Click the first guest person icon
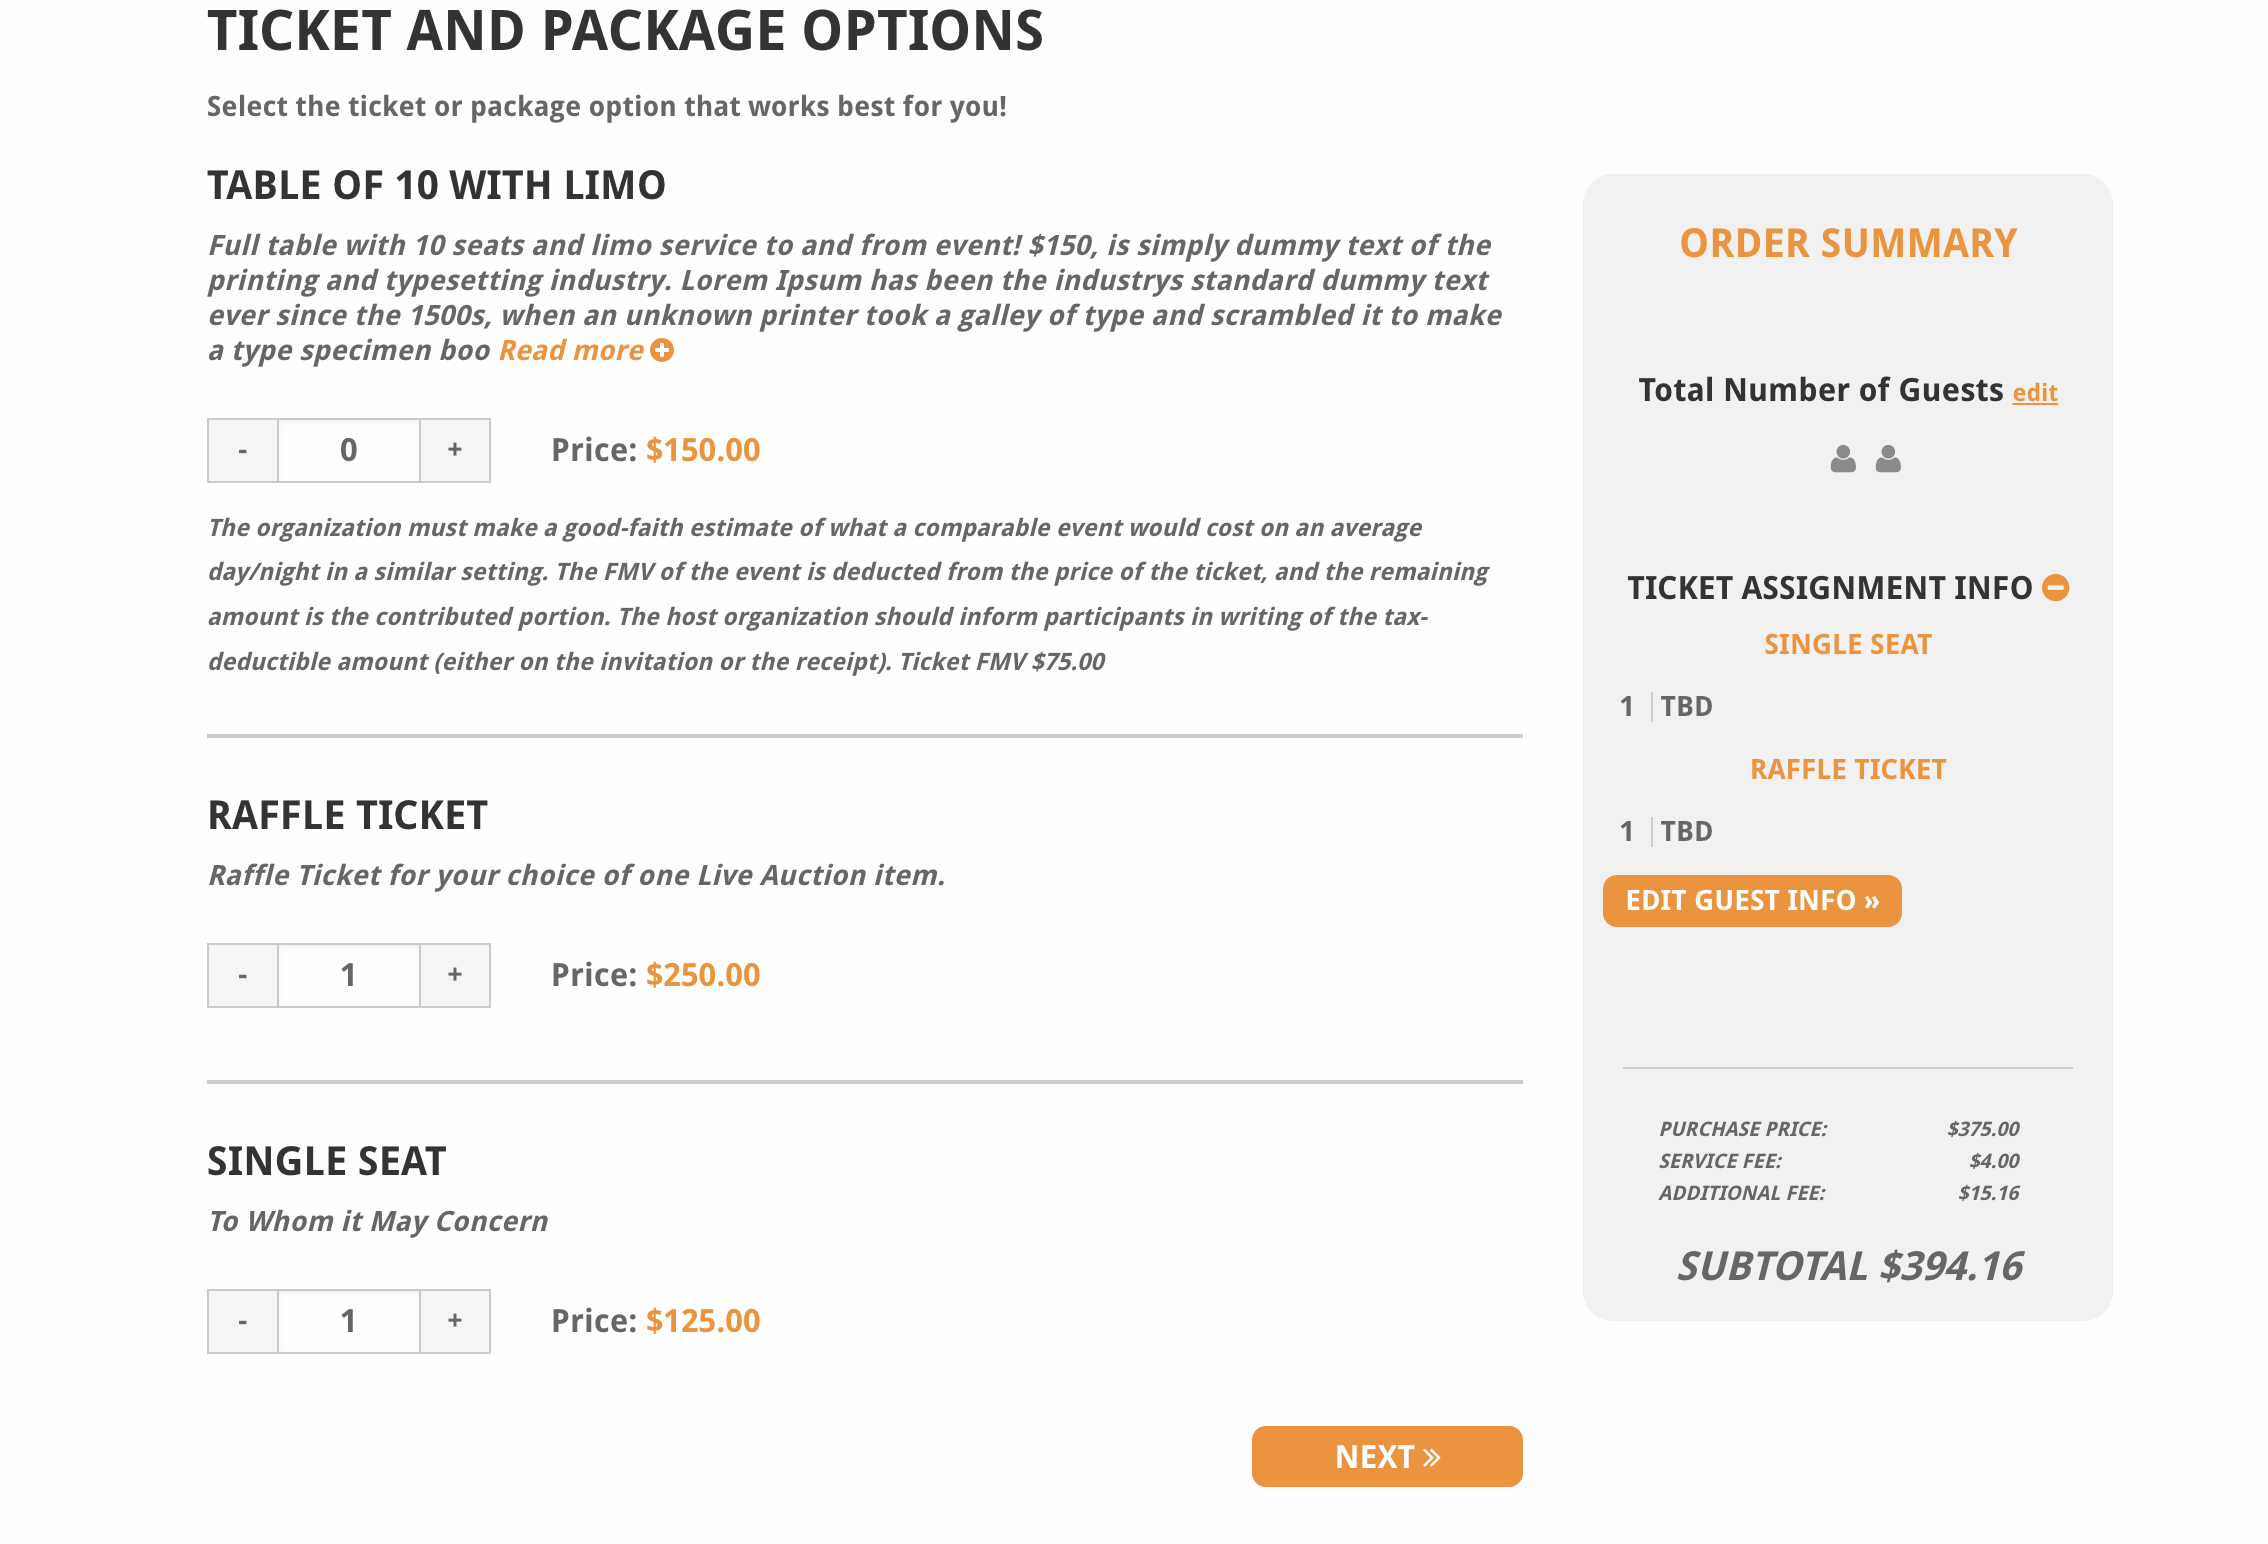 click(1843, 459)
